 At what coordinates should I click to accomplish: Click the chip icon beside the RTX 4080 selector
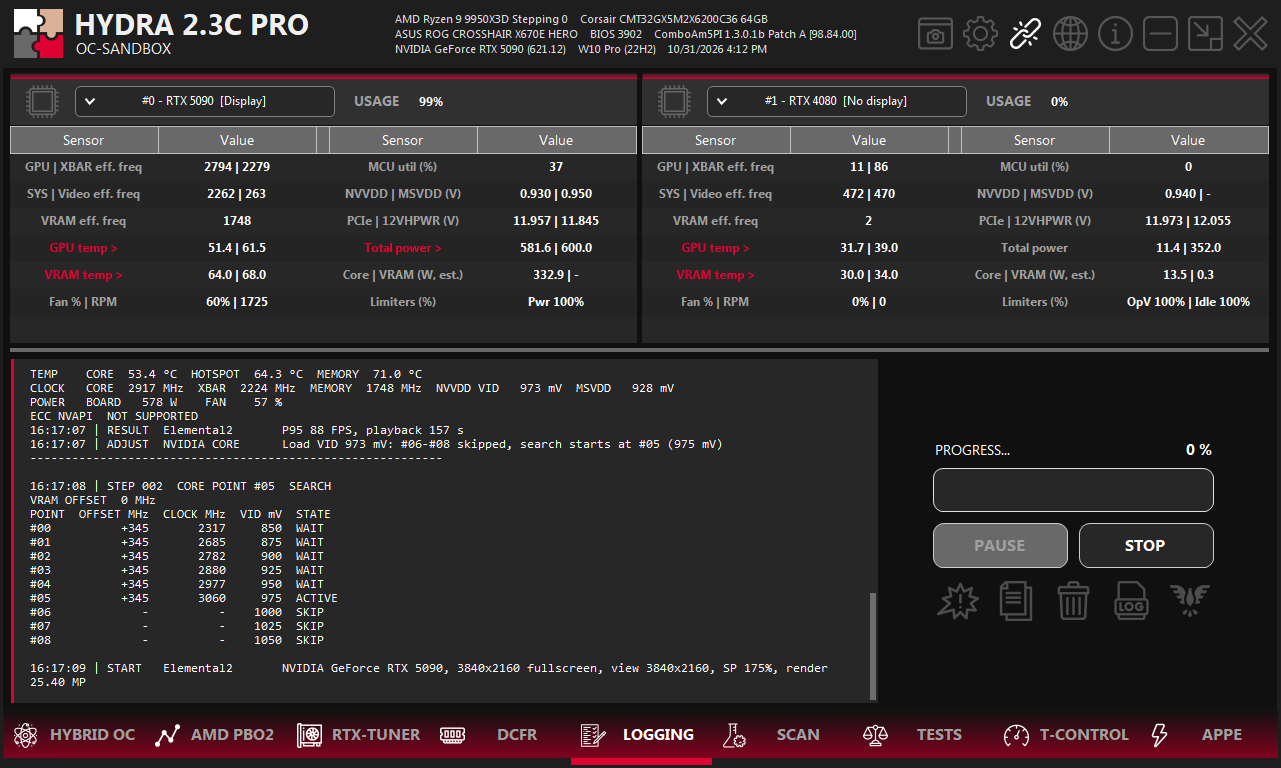click(x=674, y=101)
